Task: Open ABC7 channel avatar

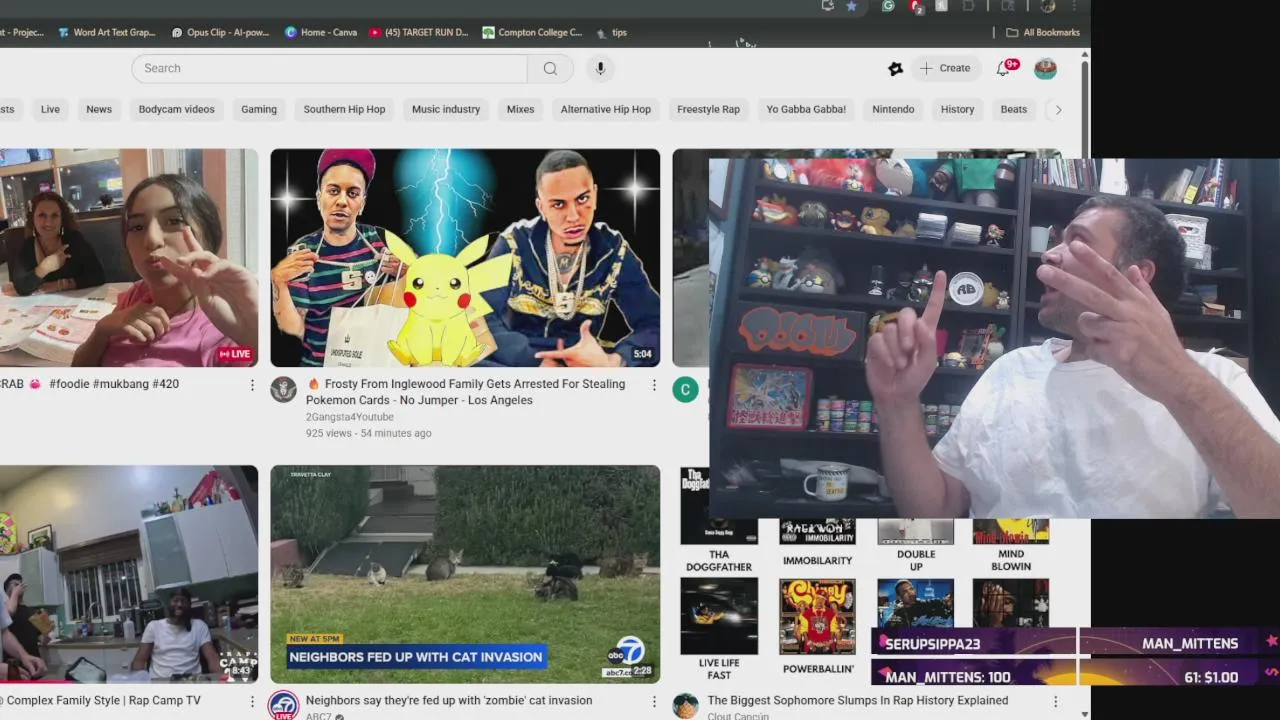Action: (283, 704)
